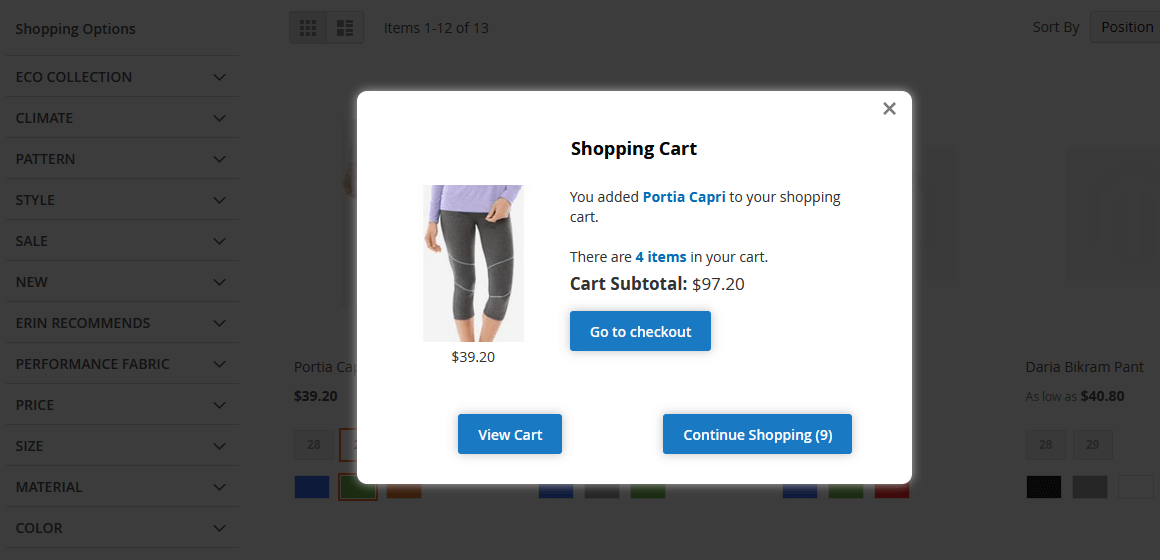1160x560 pixels.
Task: Switch to grid view mode
Action: [308, 28]
